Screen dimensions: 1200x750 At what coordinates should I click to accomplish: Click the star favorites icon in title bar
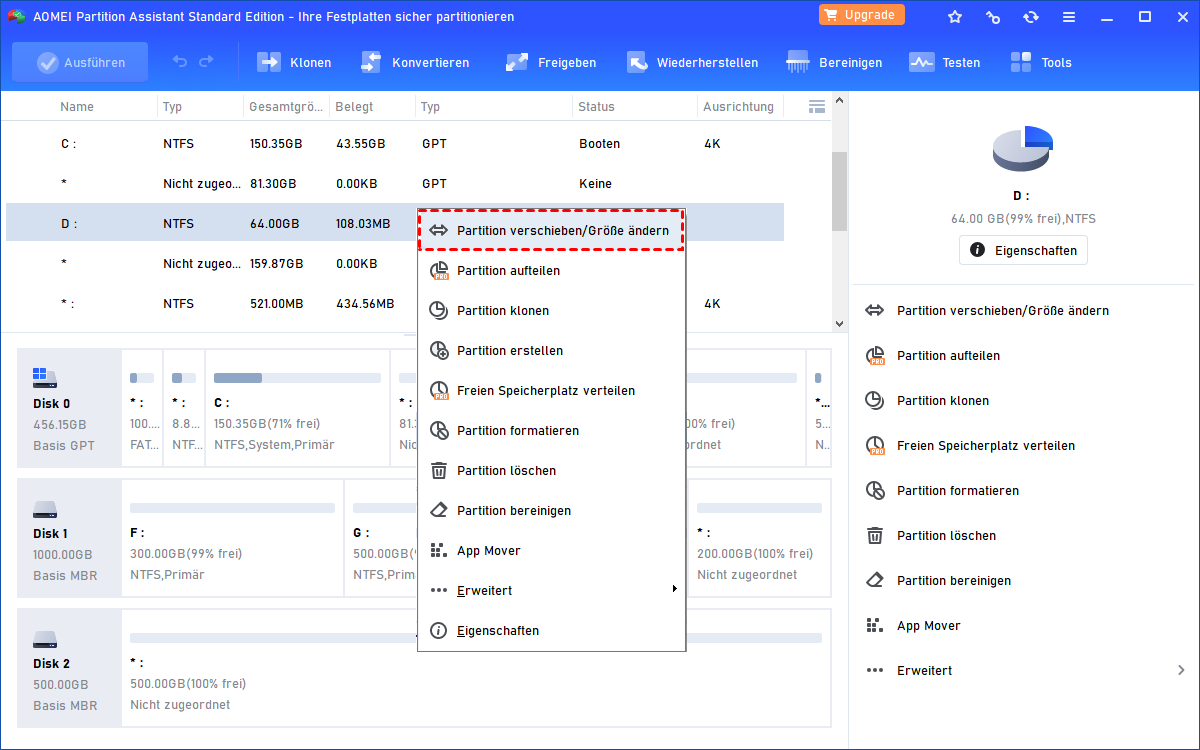point(955,17)
